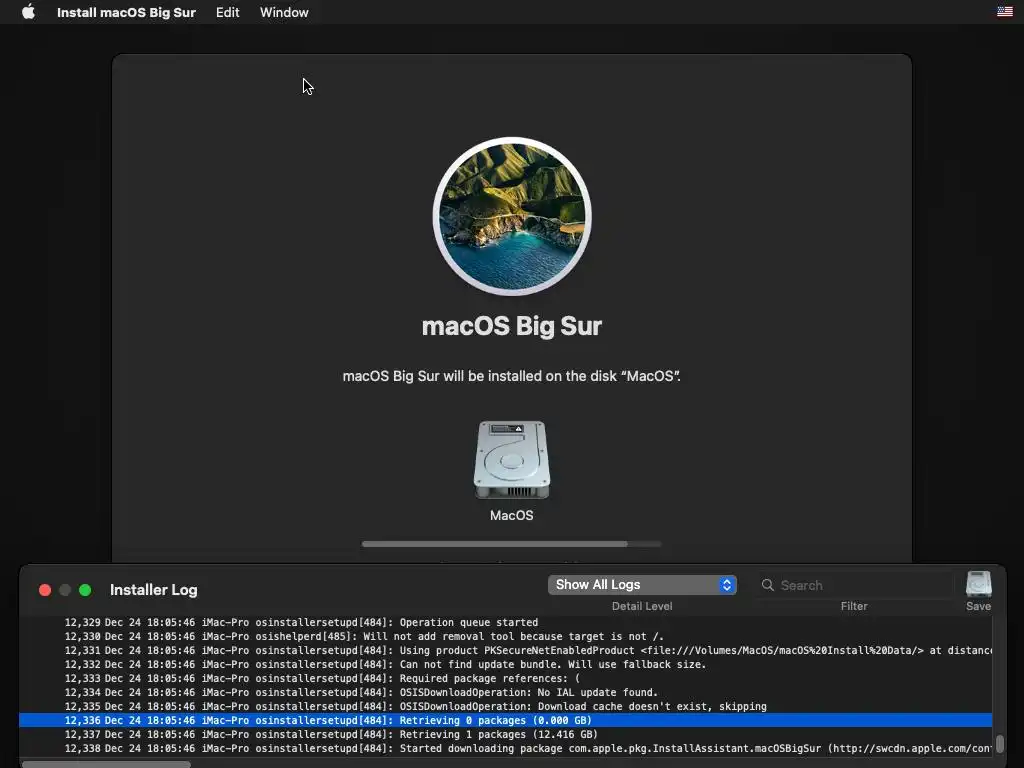Select log line 12,337 Retrieving 1 packages
The height and width of the screenshot is (768, 1024).
[x=505, y=735]
